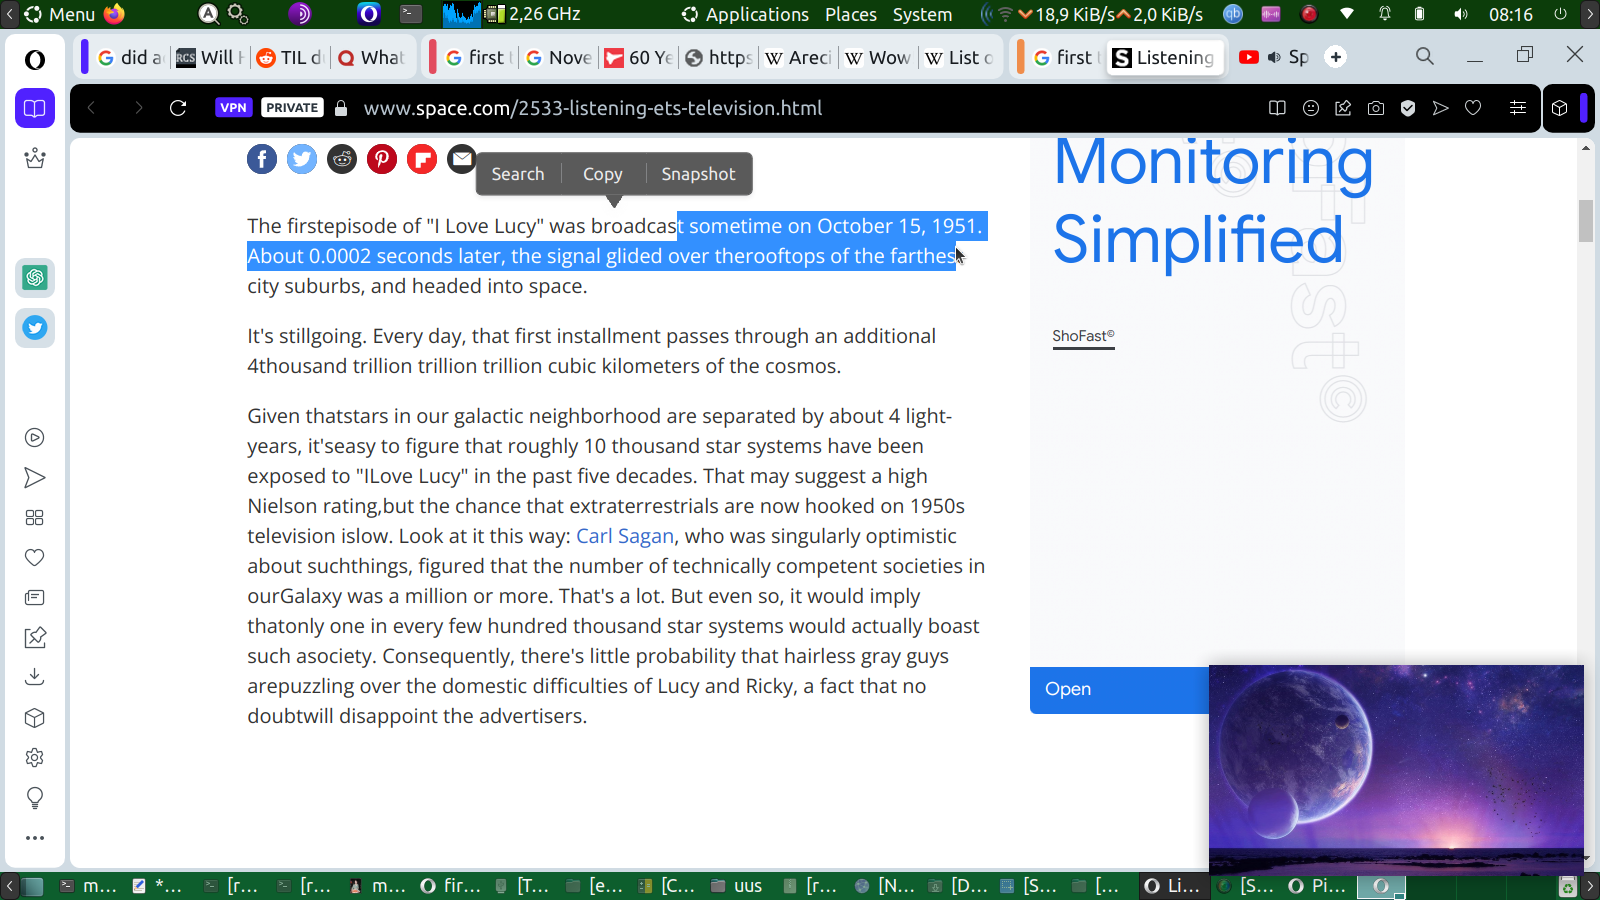Send page to My Flow from address bar
Screen dimensions: 1600x900
pos(1440,108)
